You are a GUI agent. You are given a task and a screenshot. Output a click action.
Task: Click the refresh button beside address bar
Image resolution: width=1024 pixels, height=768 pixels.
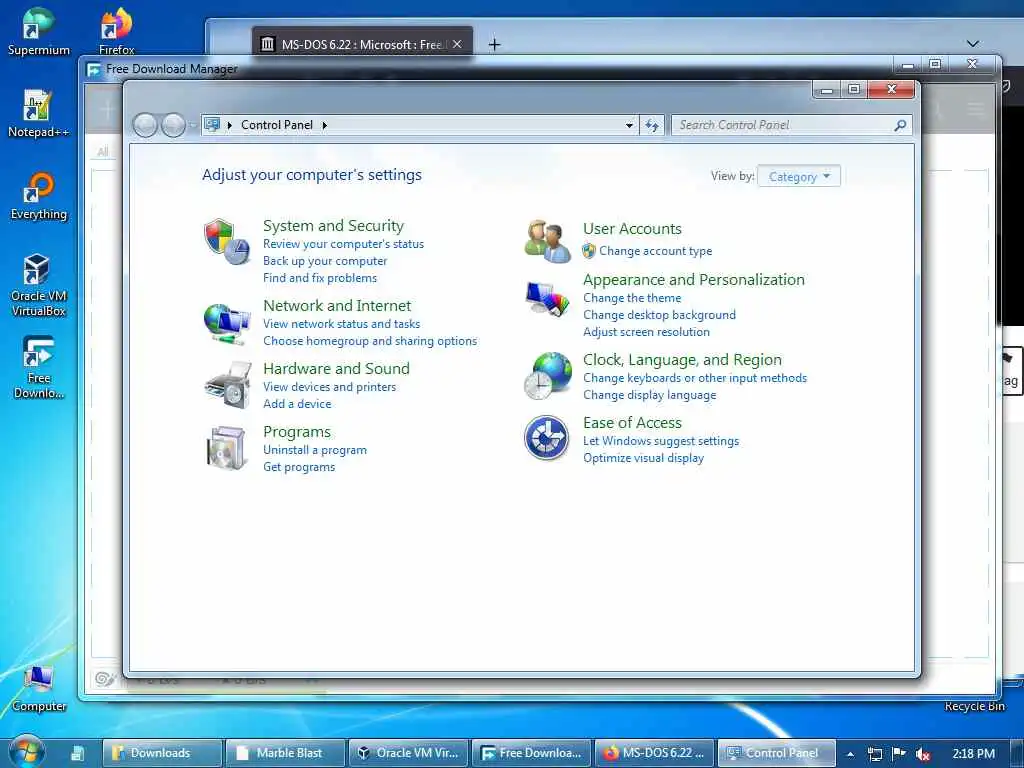point(652,125)
